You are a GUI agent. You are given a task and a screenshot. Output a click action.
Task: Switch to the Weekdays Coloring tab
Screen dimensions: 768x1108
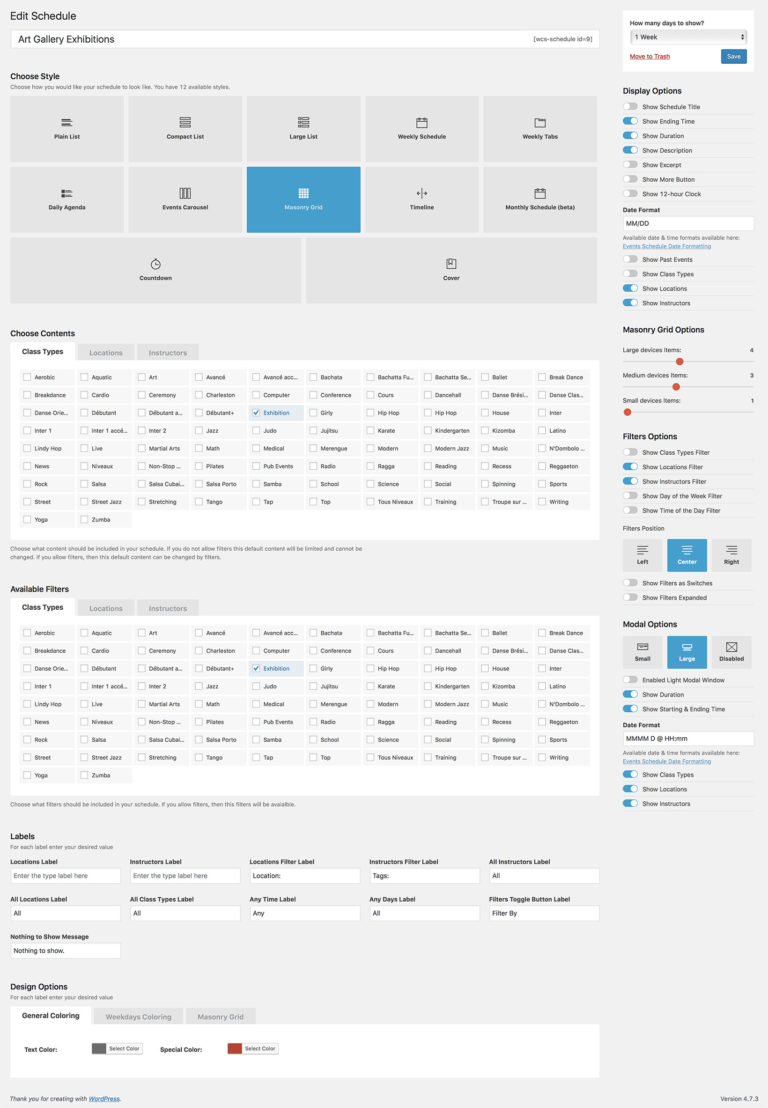point(138,1016)
